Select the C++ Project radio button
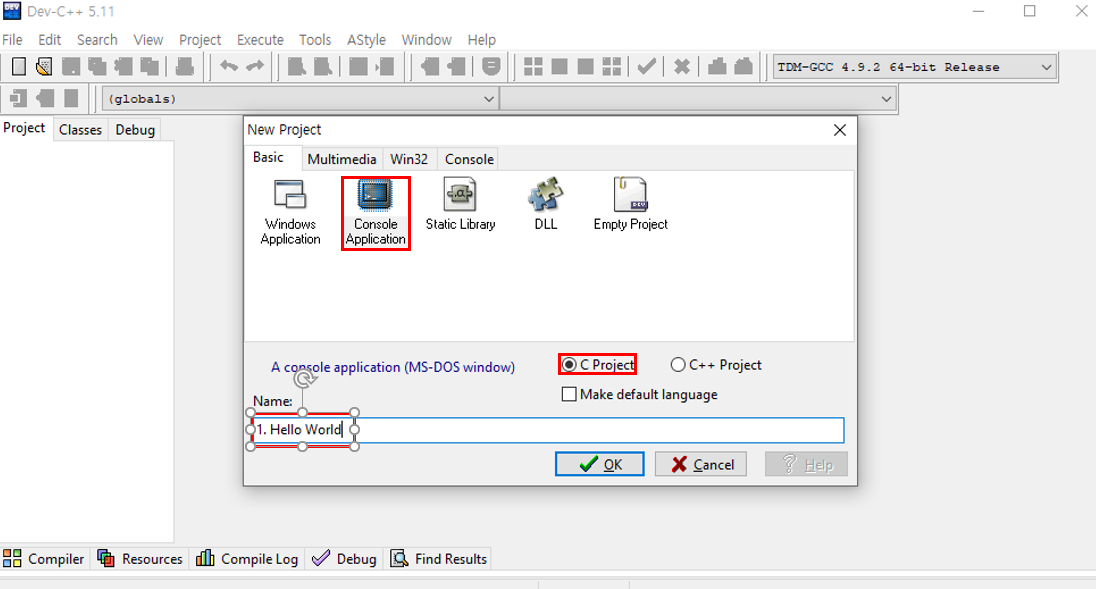 tap(716, 365)
